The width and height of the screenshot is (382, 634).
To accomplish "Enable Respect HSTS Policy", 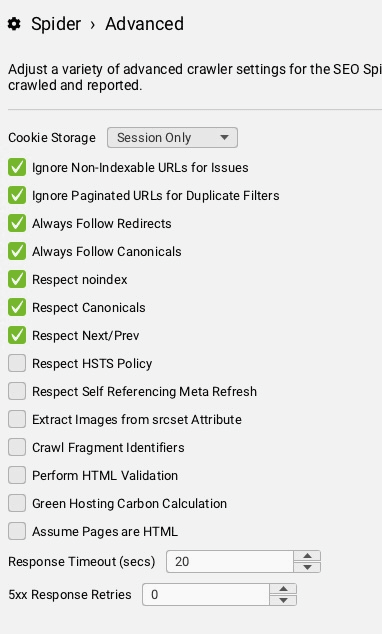I will (x=17, y=363).
